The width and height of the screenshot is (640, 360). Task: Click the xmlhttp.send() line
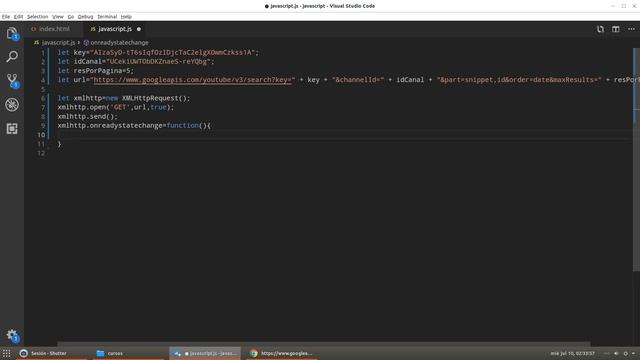click(x=87, y=116)
